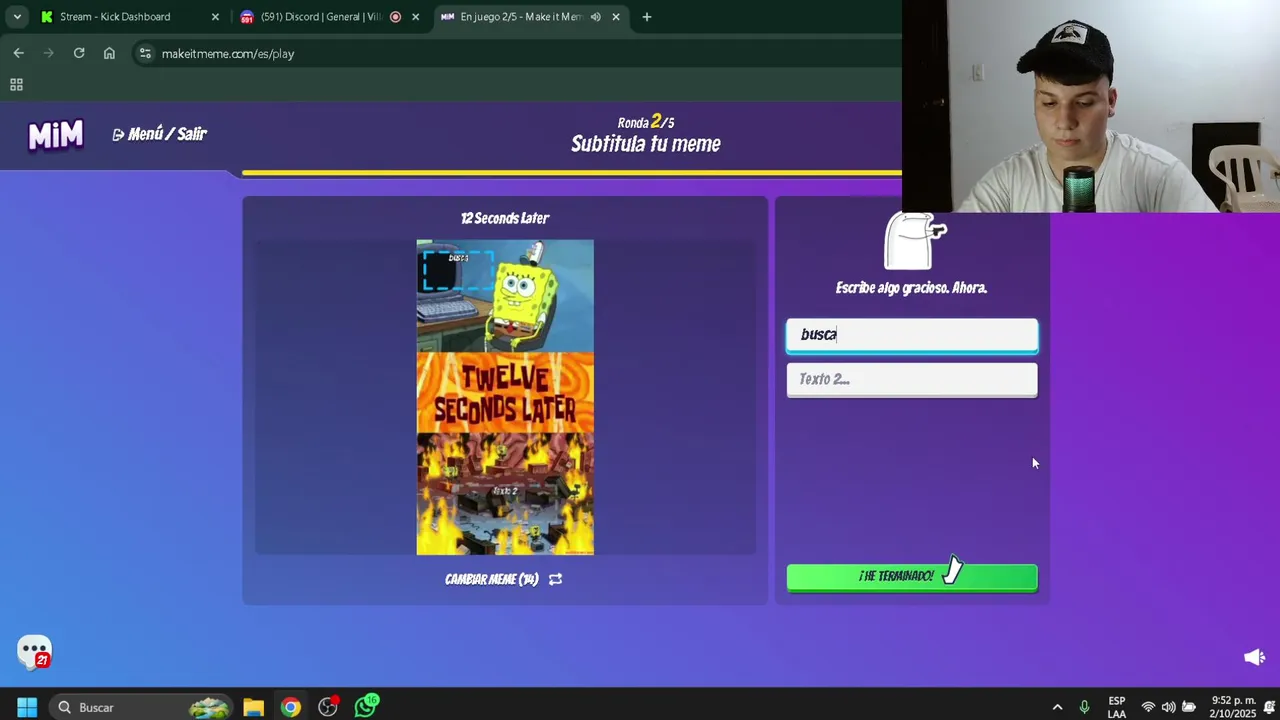The image size is (1280, 720).
Task: Open ESP LAA language switcher
Action: 1117,707
